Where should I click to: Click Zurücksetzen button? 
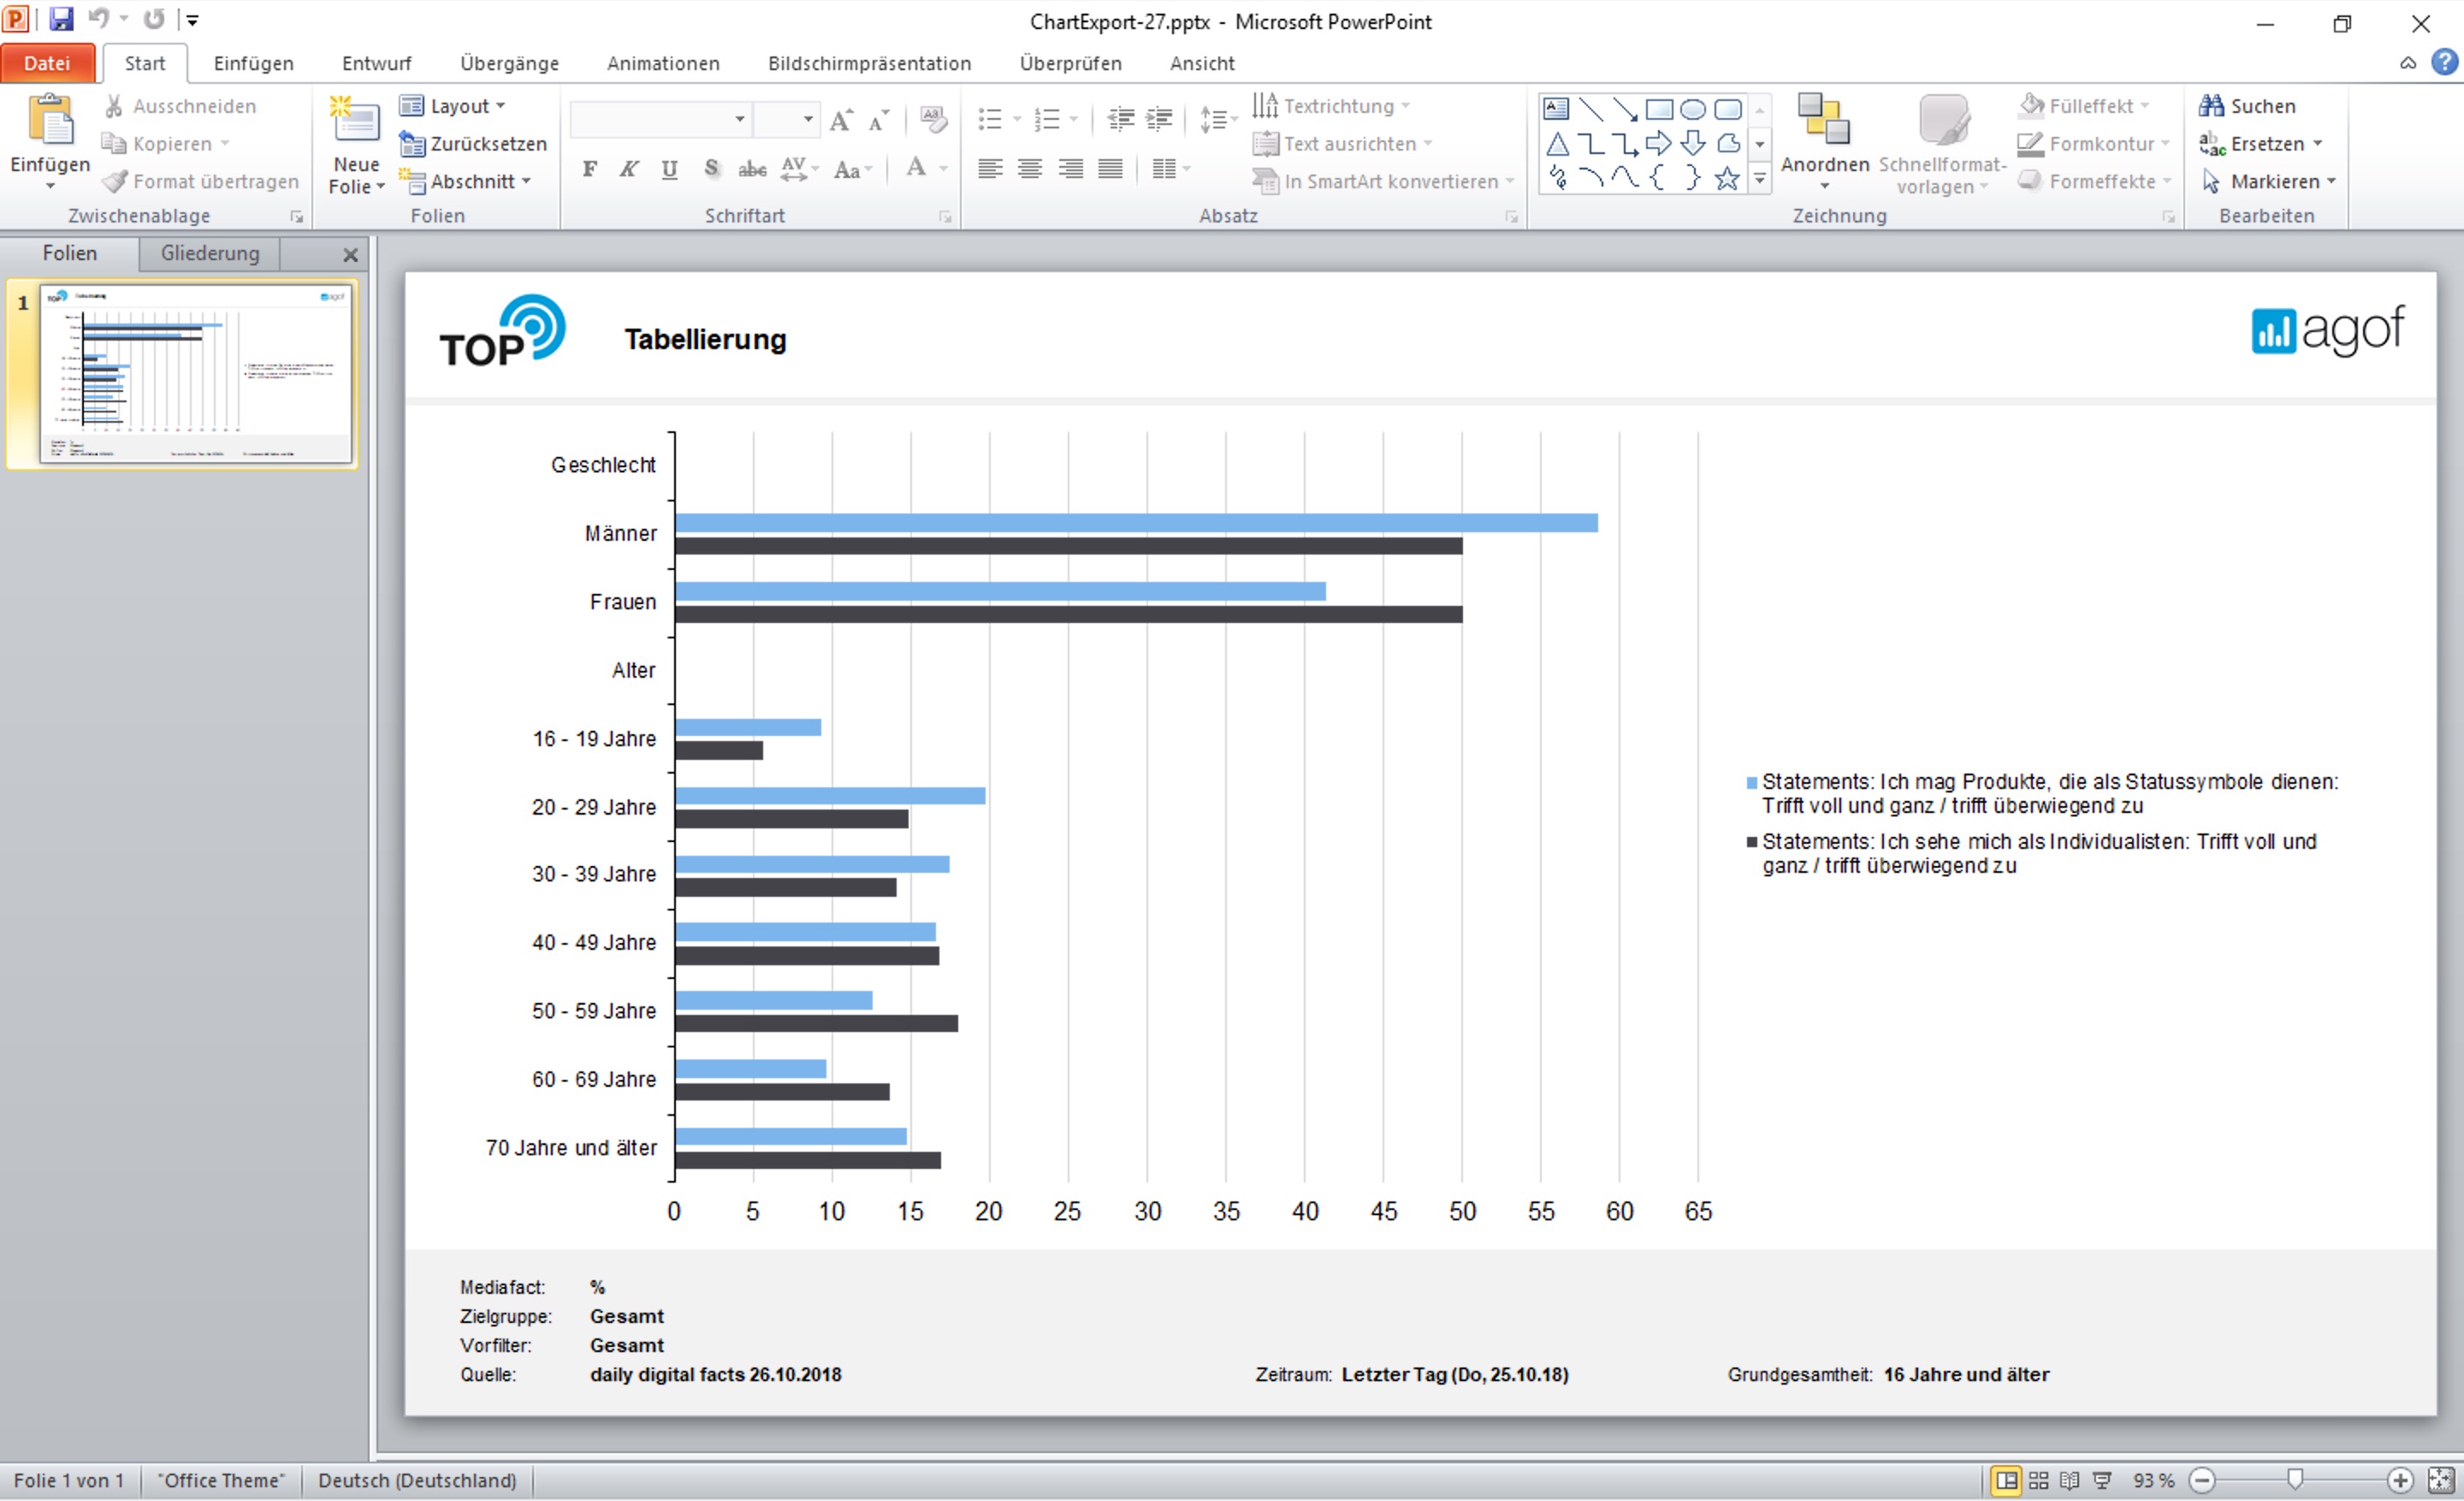[473, 144]
